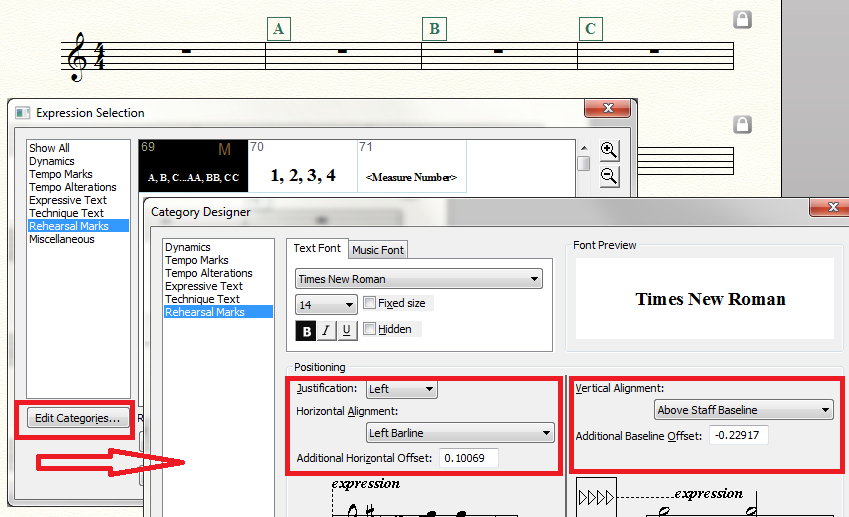Check the Hidden checkbox
The height and width of the screenshot is (517, 849).
(x=371, y=329)
